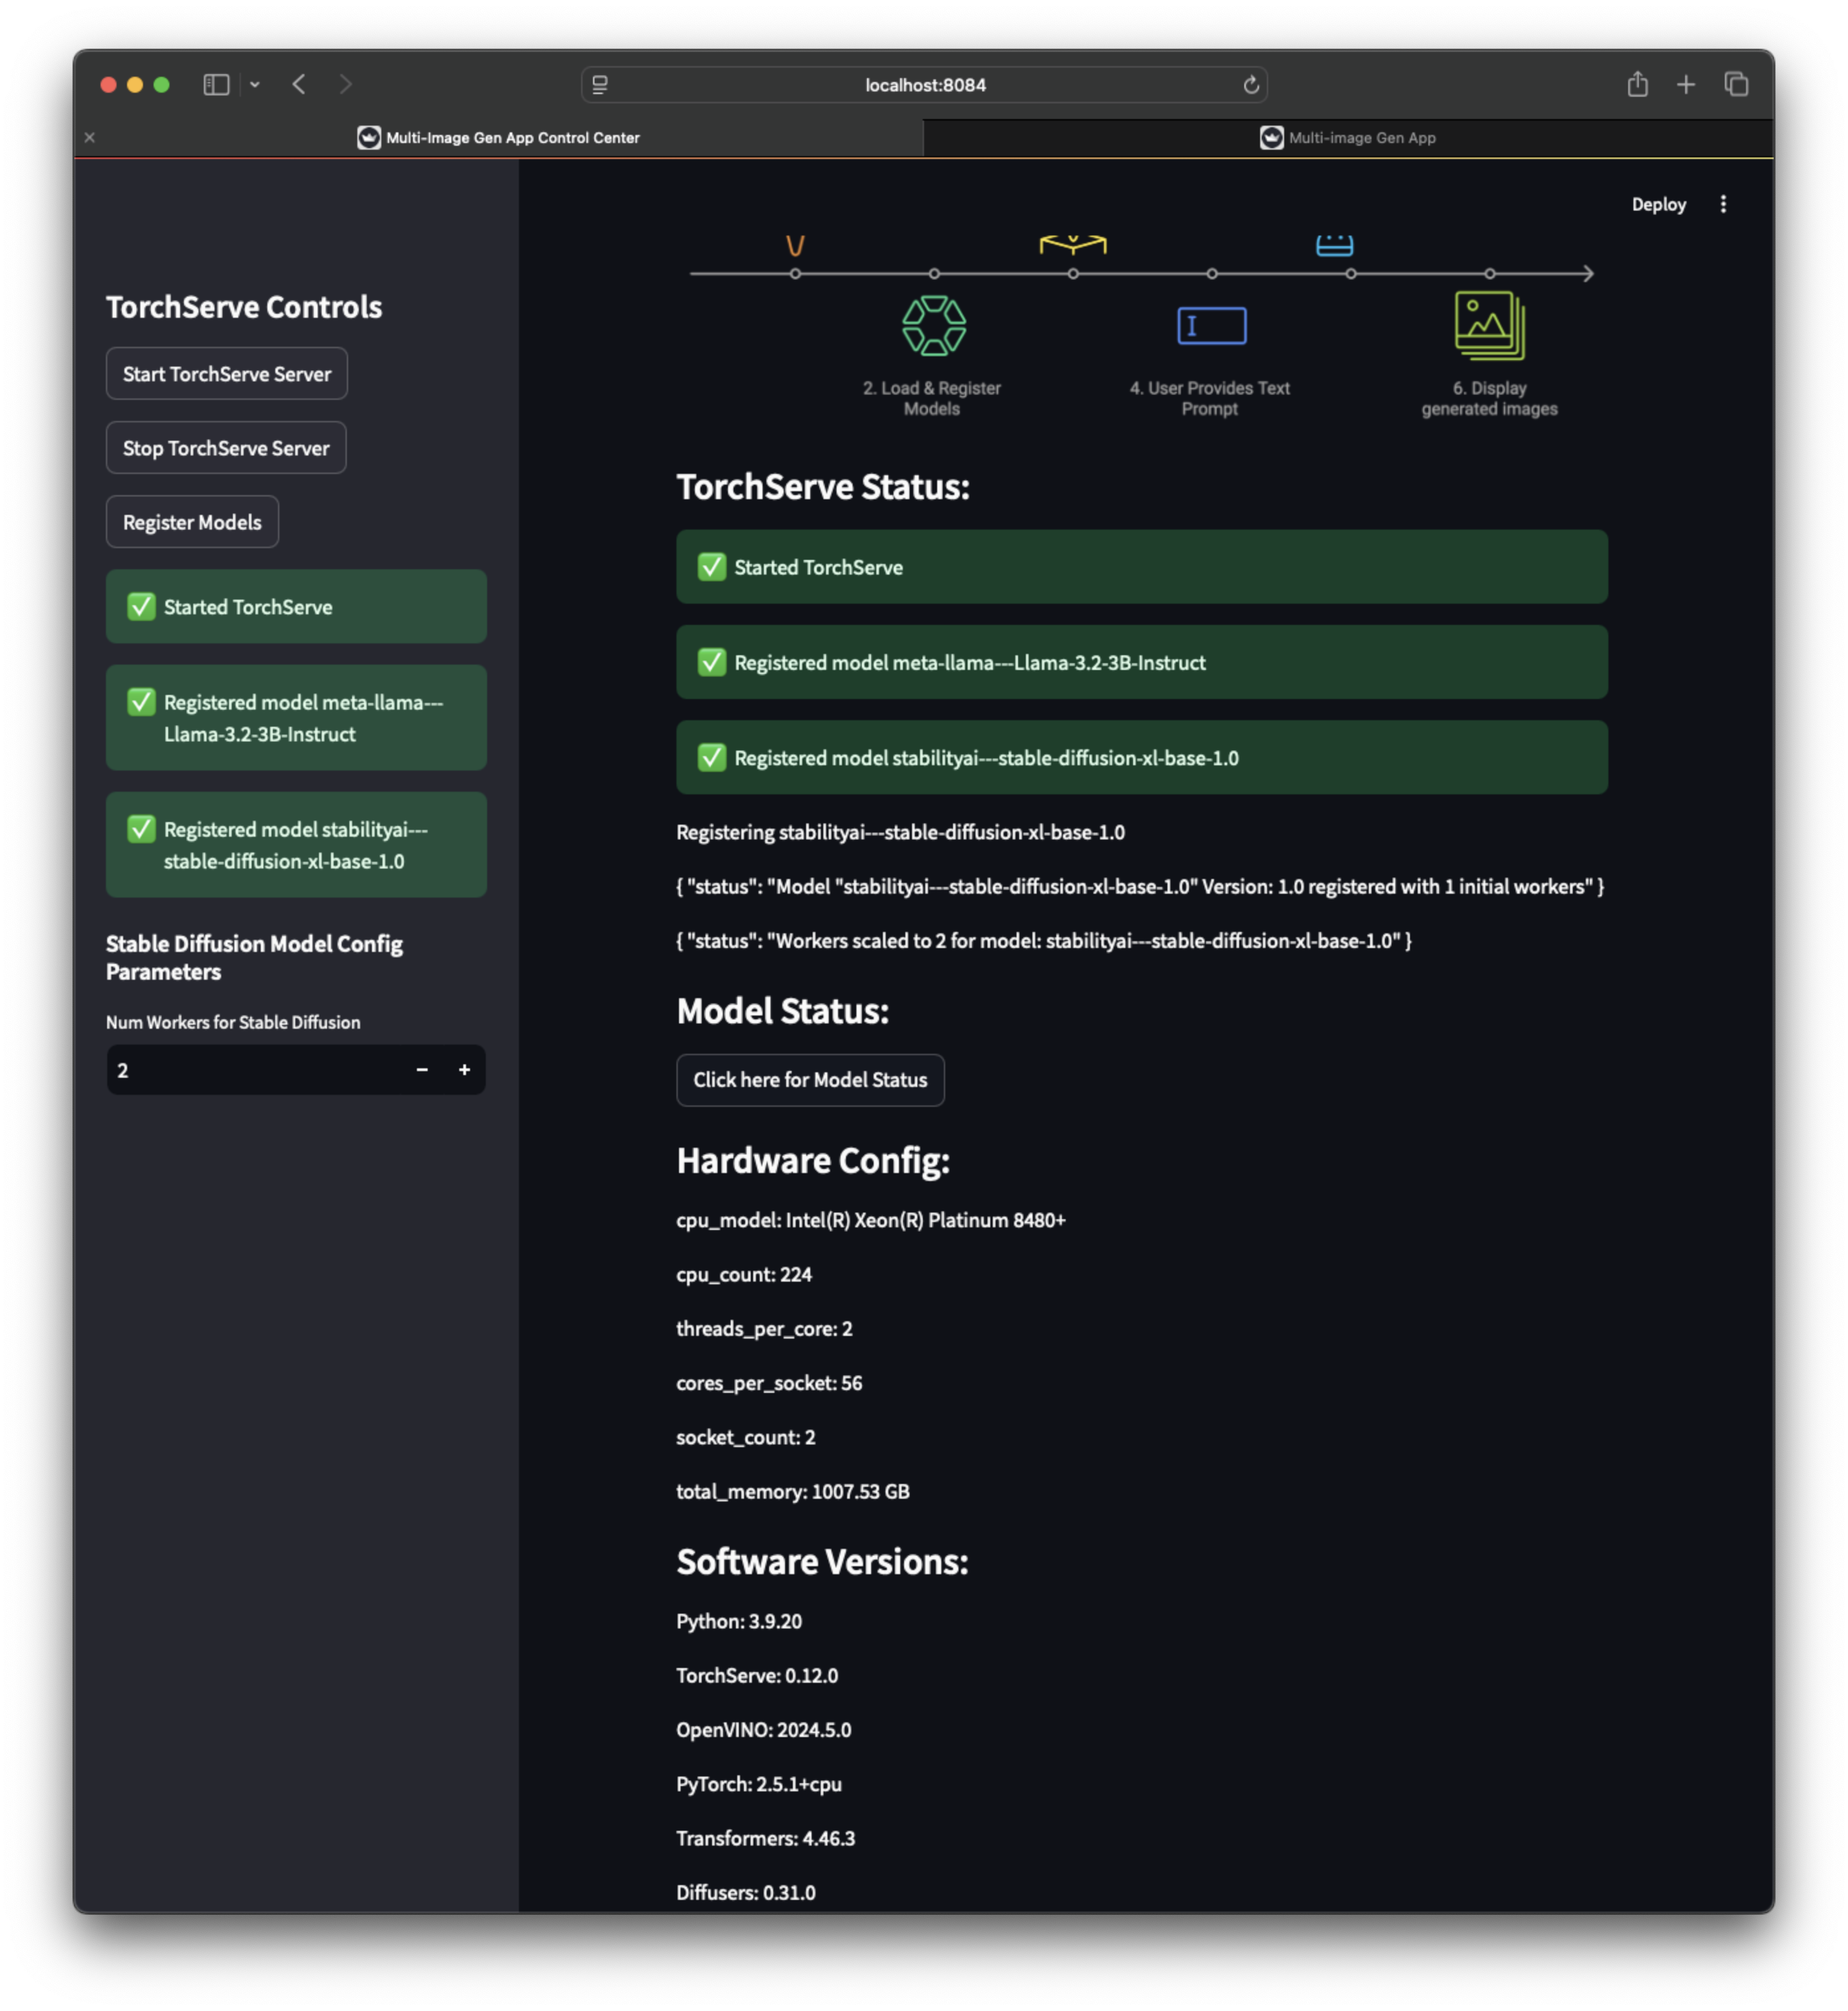Click the Register Models button
Screen dimensions: 1848x2011
(x=192, y=522)
